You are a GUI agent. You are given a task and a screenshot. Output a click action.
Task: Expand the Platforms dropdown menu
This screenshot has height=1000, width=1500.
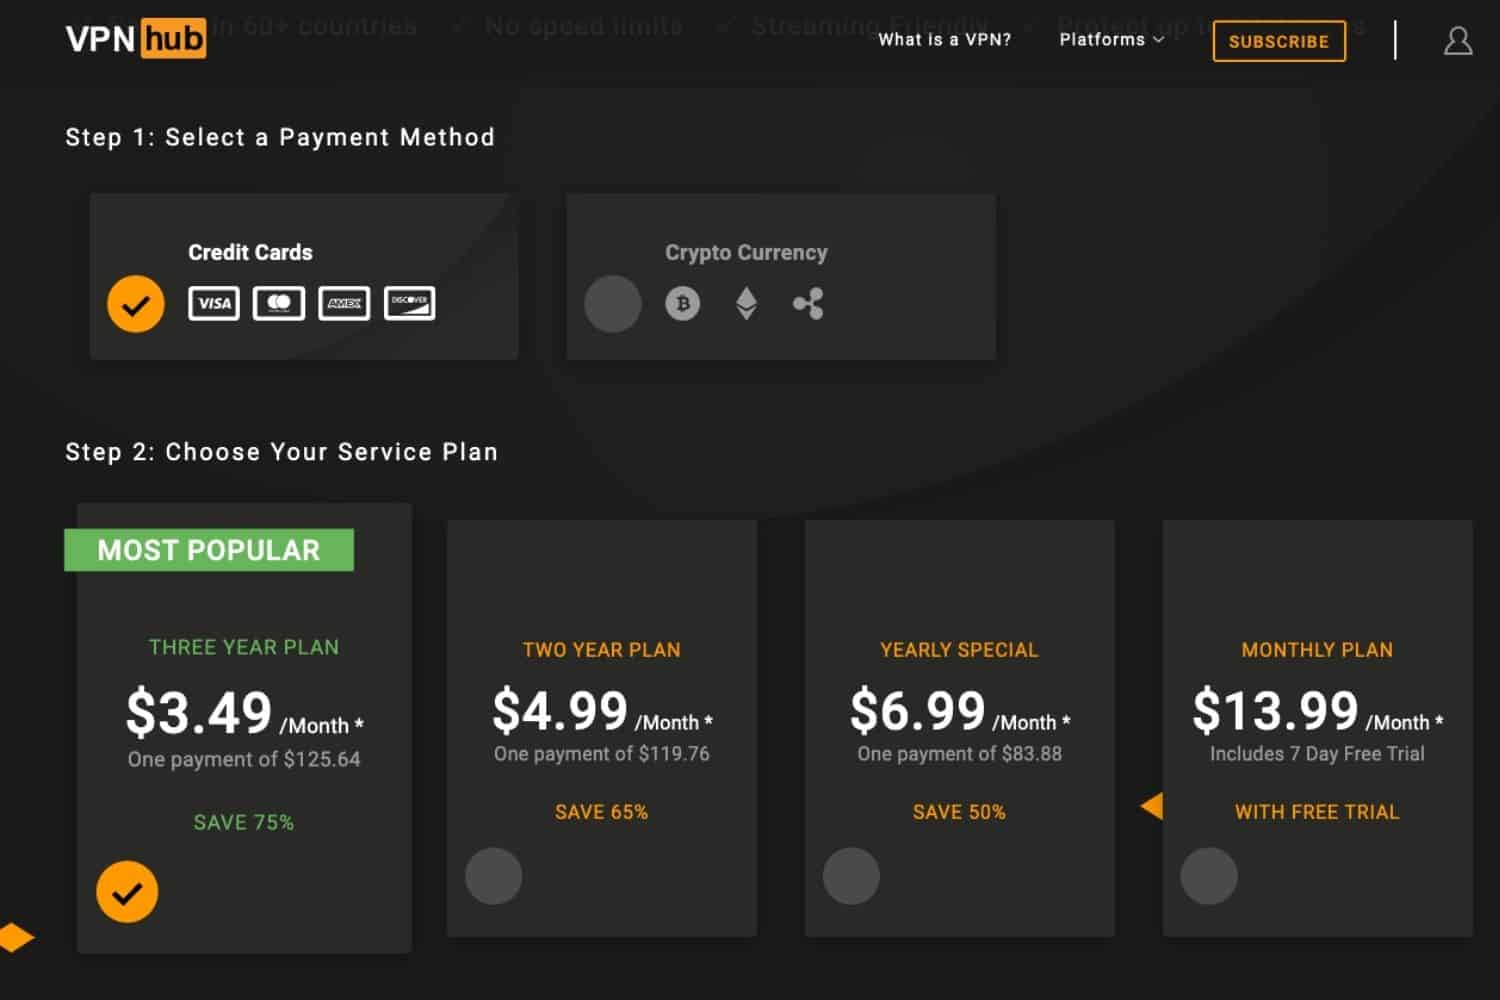(x=1111, y=40)
